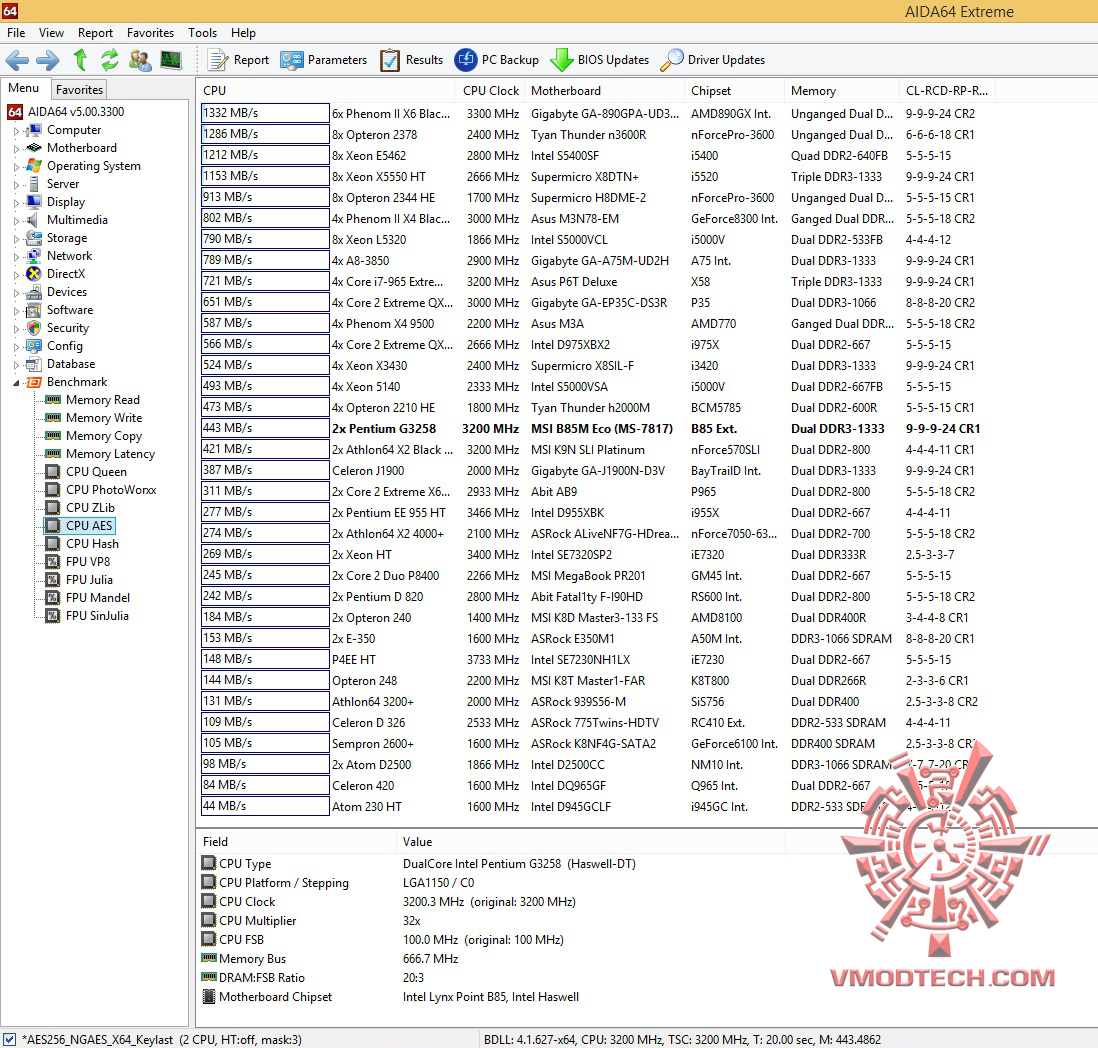Open the CPU ZLib benchmark

(x=90, y=508)
